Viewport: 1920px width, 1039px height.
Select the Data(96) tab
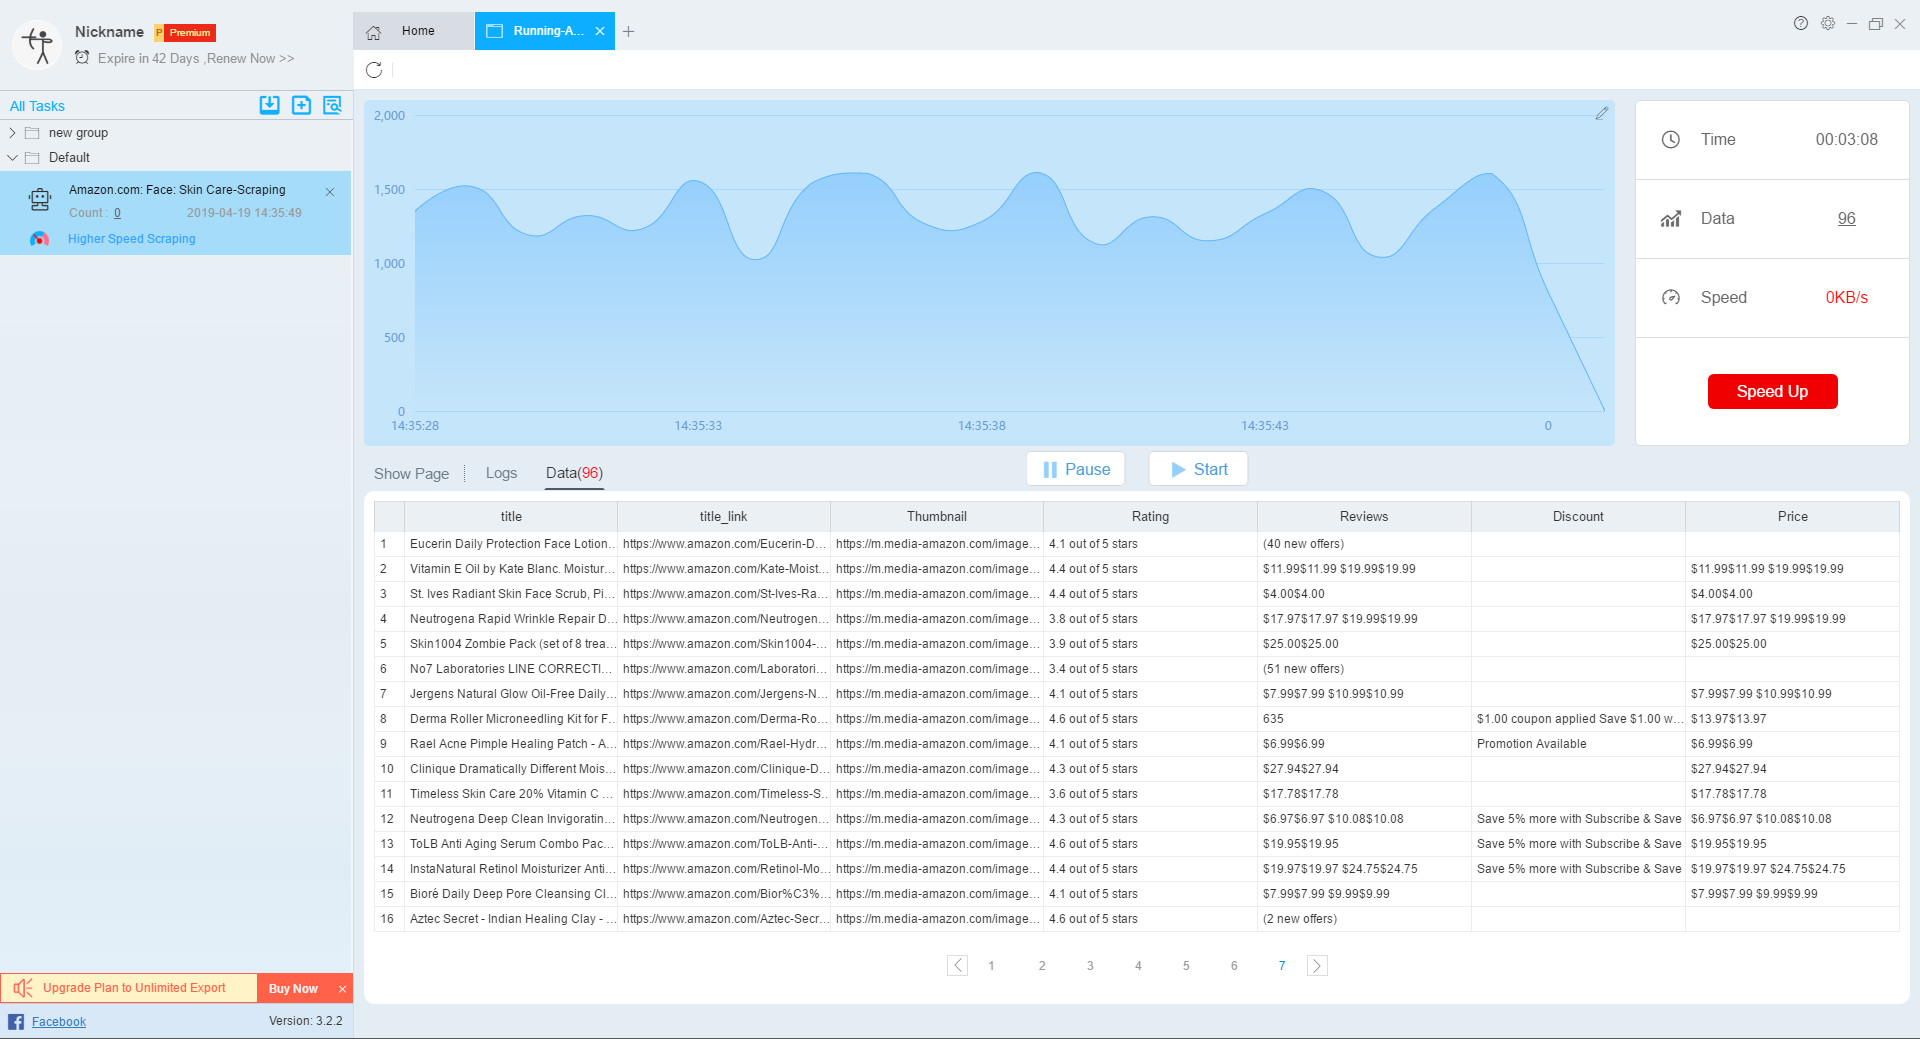pyautogui.click(x=574, y=473)
